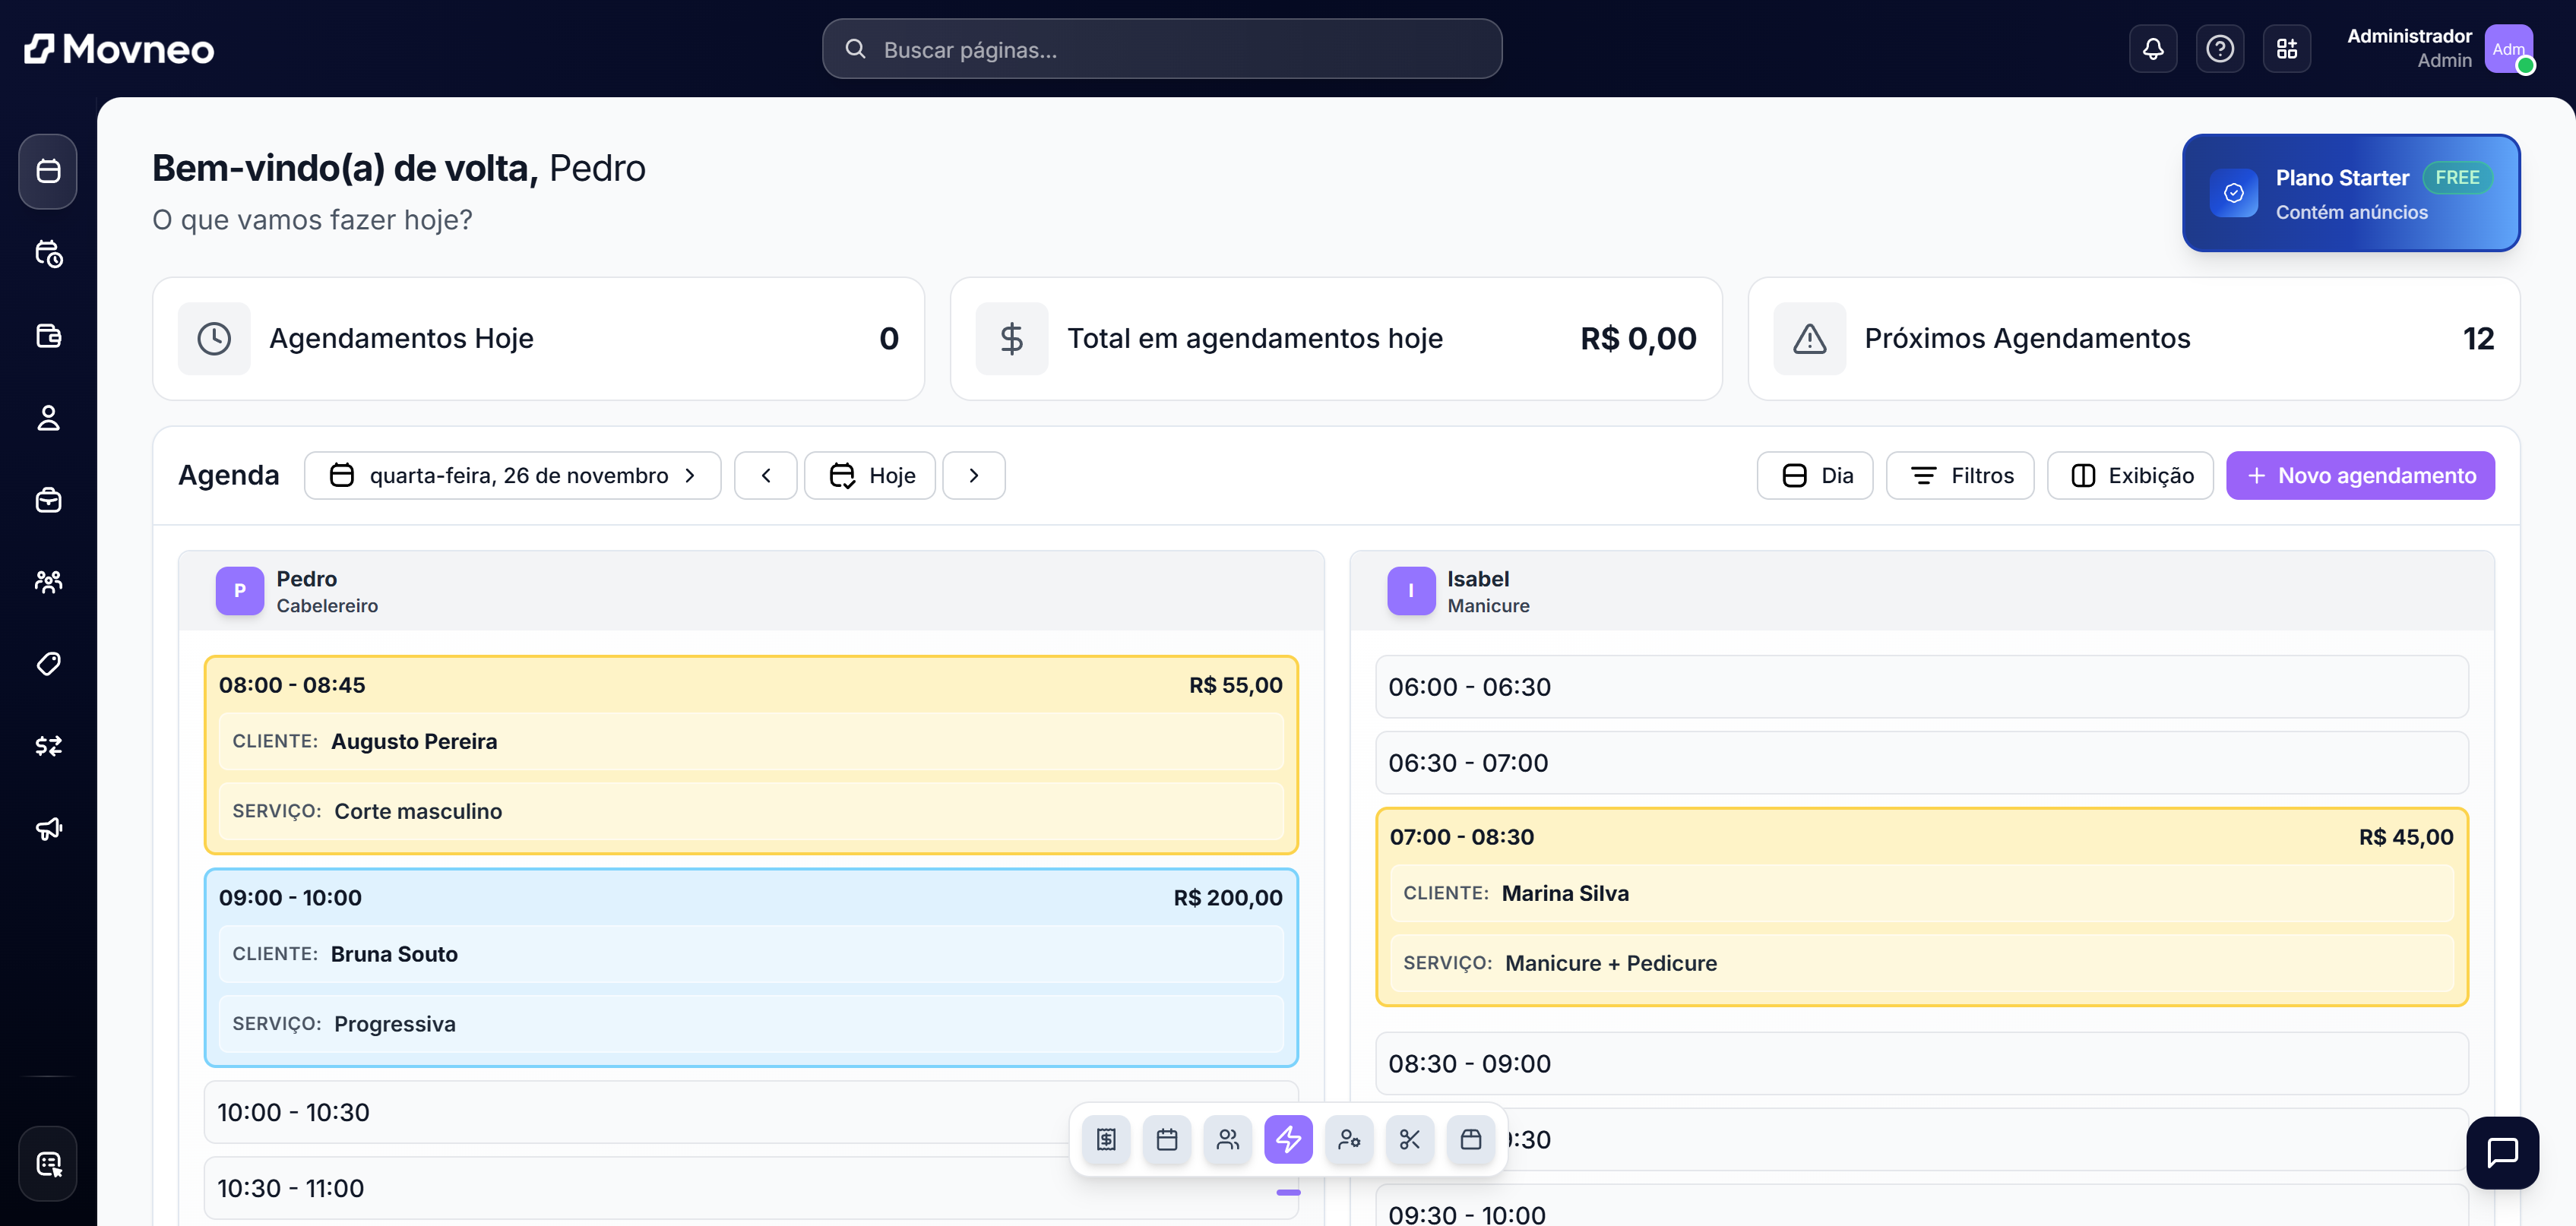Screen dimensions: 2576x1226
Task: Click the lightning bolt quick action icon
Action: (1288, 1139)
